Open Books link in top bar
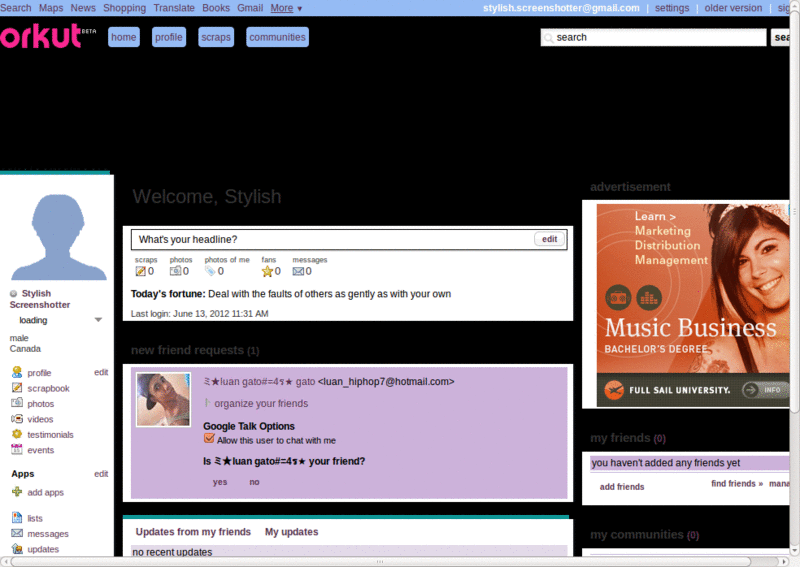Viewport: 800px width, 567px height. [216, 8]
